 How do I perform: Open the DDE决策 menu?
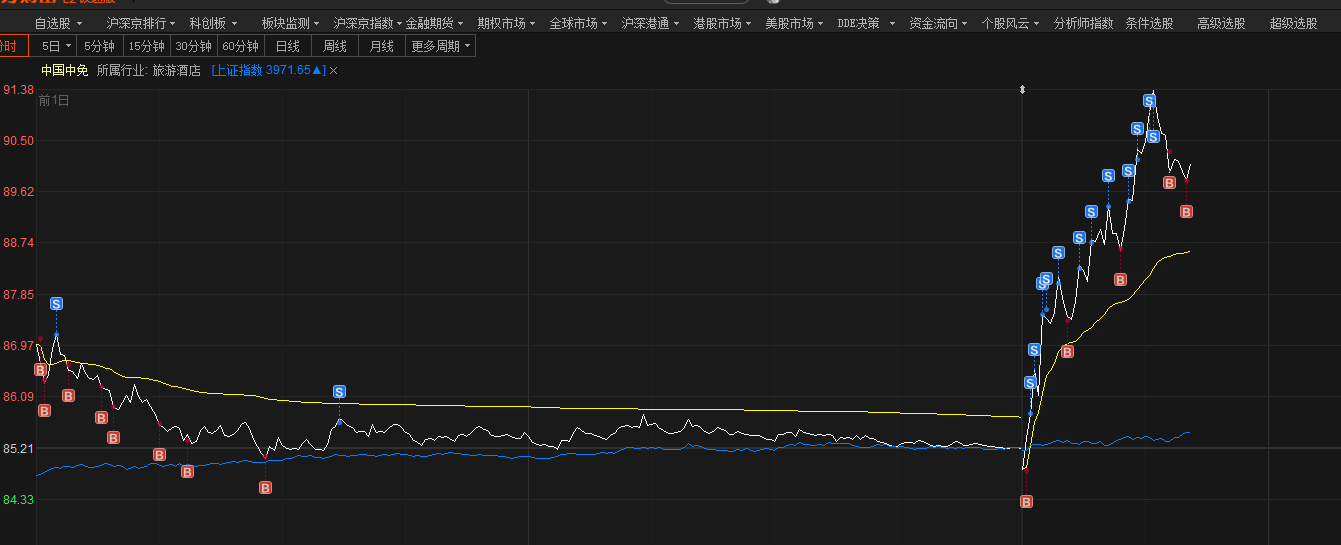(866, 23)
